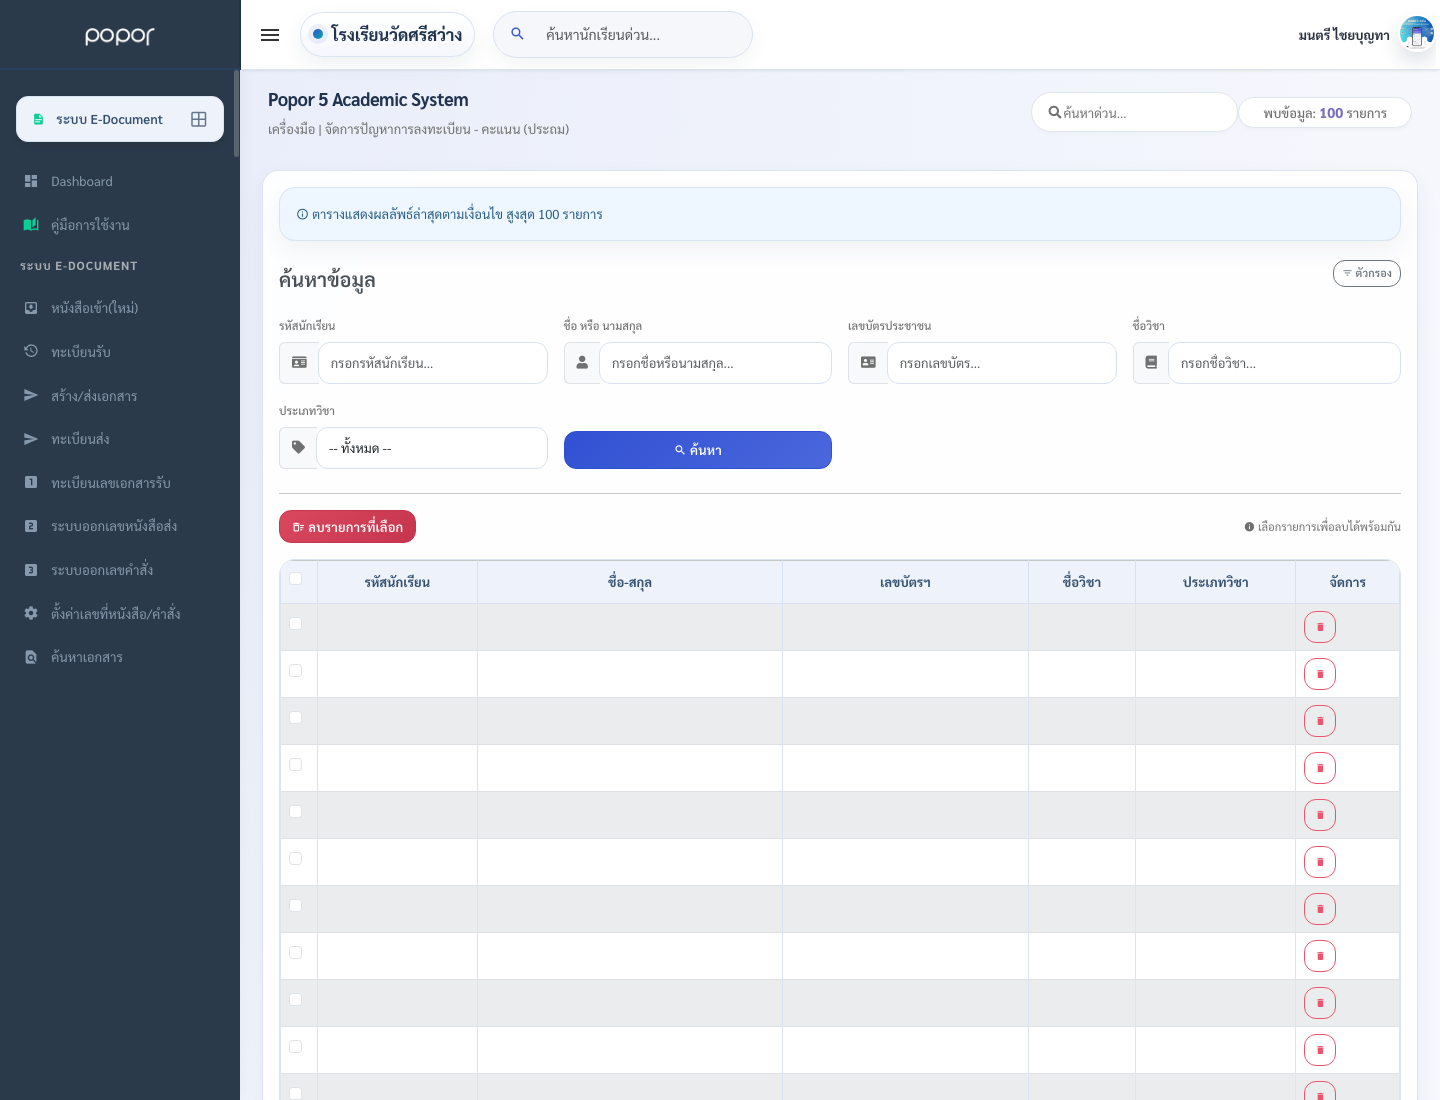Click the trash icon on the sixth table row
Viewport: 1440px width, 1100px height.
coord(1320,862)
